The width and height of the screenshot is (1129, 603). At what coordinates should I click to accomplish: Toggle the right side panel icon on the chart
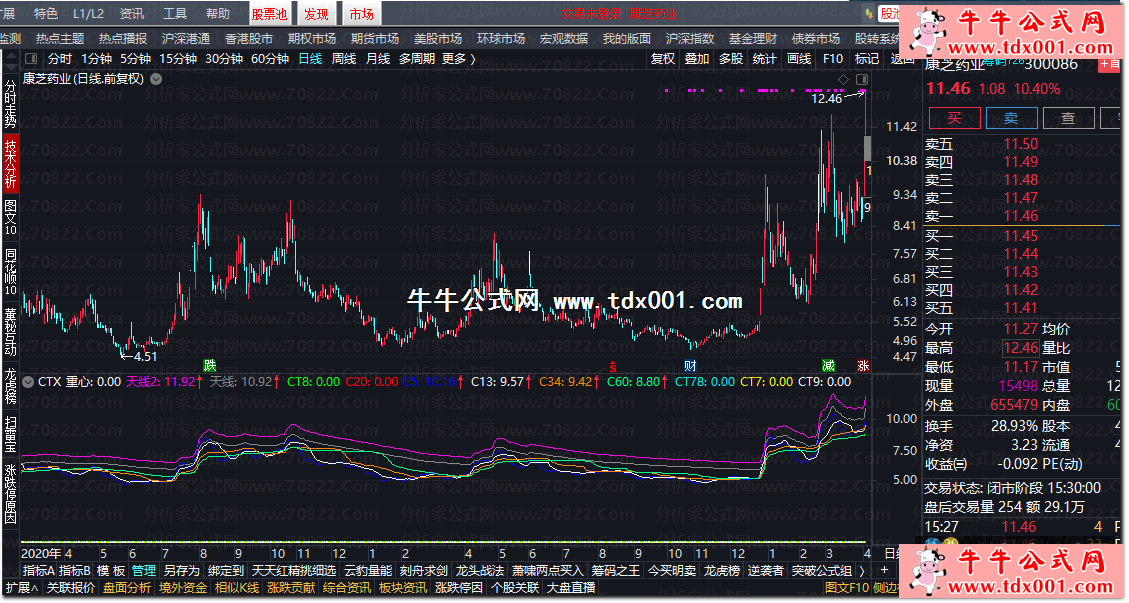[862, 79]
